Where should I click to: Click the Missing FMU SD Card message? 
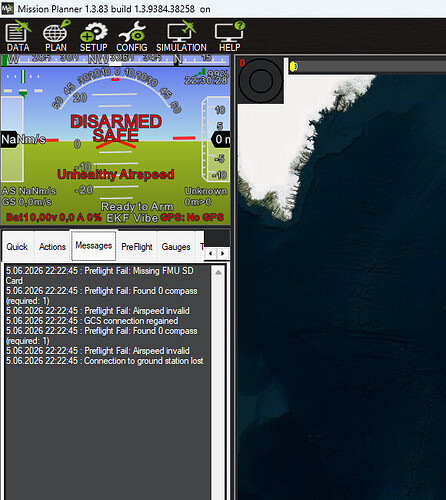click(100, 276)
